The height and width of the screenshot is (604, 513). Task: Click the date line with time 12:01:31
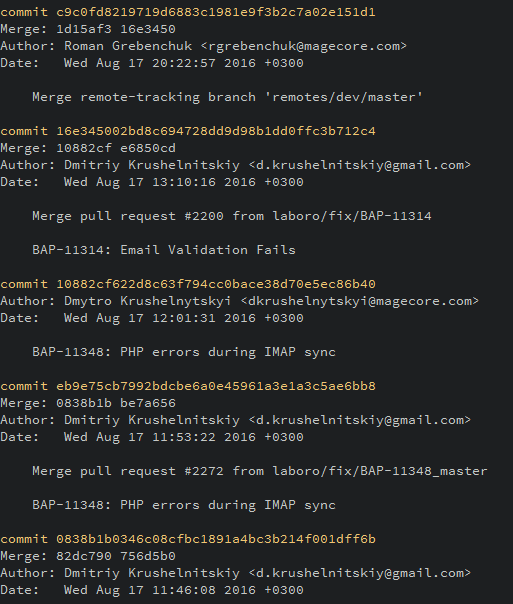[152, 318]
